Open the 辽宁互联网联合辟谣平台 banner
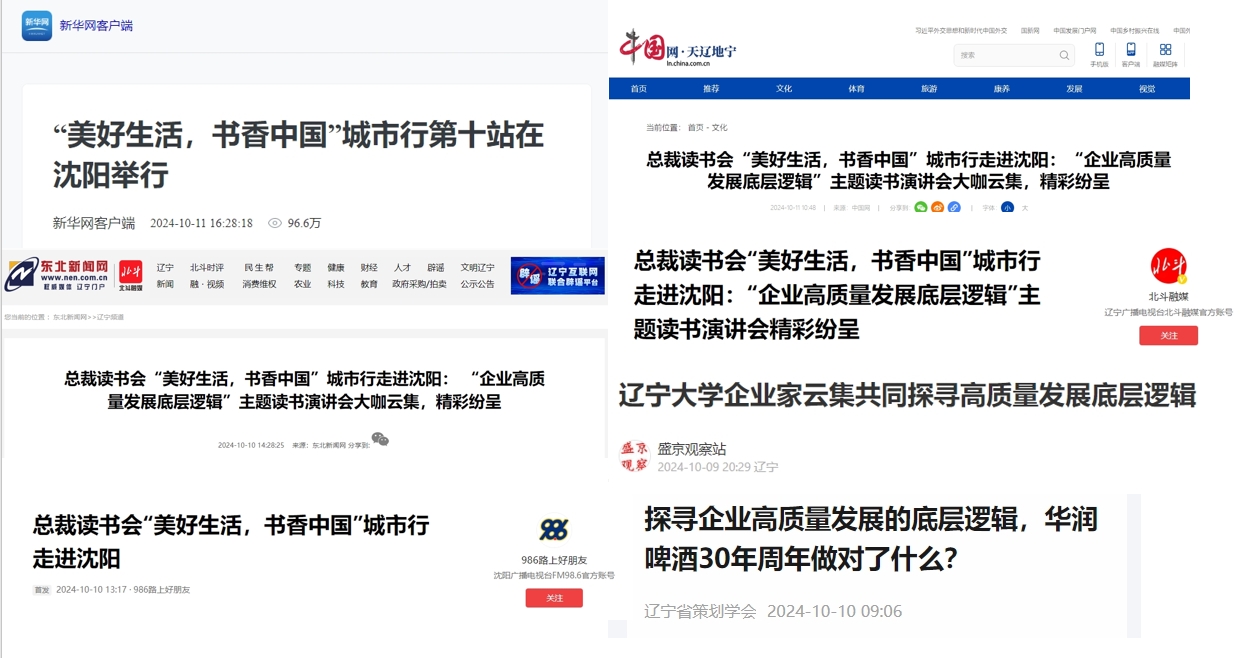The width and height of the screenshot is (1253, 658). pyautogui.click(x=557, y=276)
